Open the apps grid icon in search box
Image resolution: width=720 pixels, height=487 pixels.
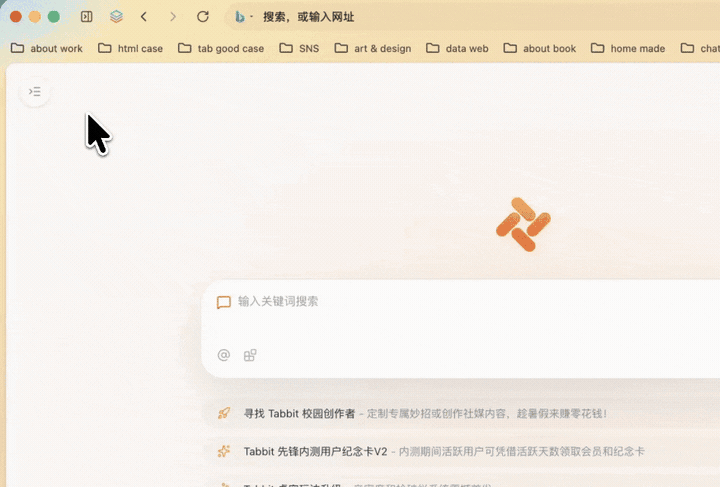pyautogui.click(x=250, y=355)
